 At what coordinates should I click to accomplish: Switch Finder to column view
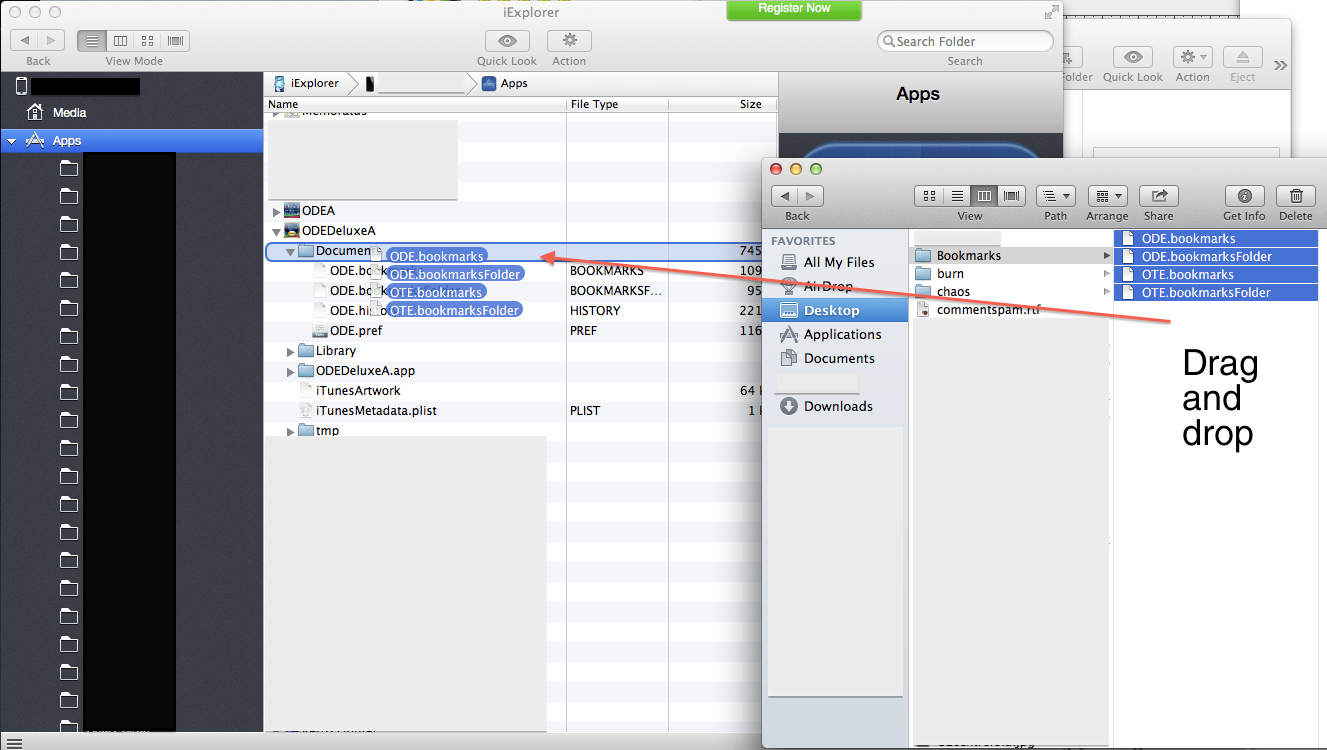click(984, 196)
